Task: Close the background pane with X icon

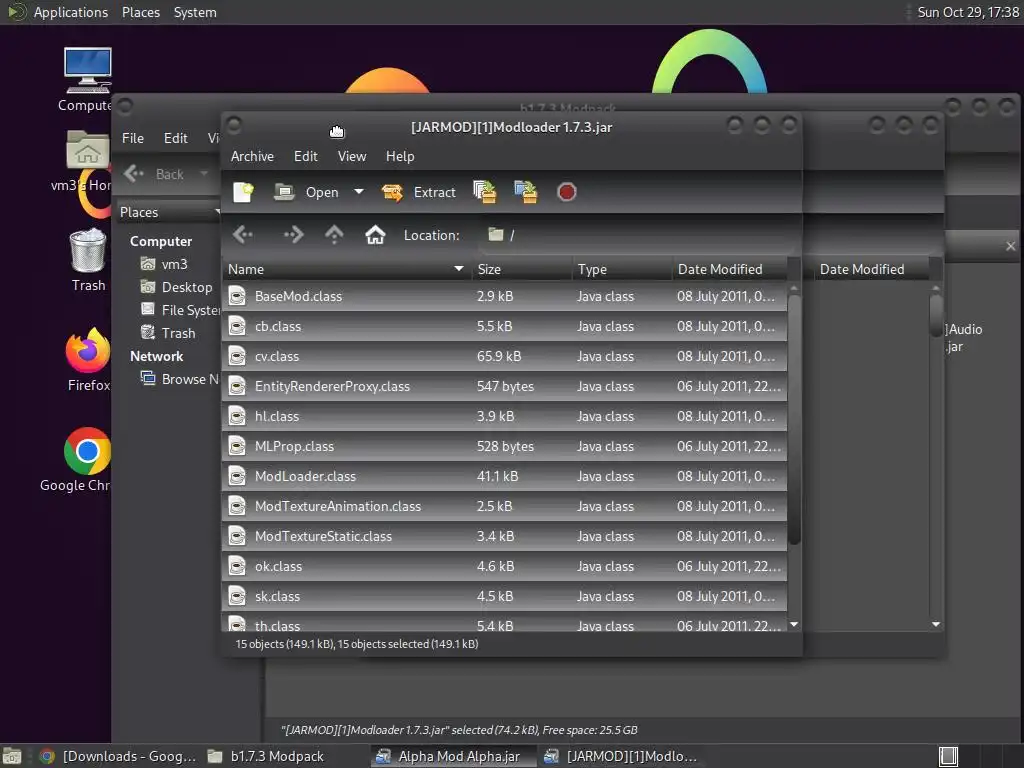Action: tap(1010, 246)
